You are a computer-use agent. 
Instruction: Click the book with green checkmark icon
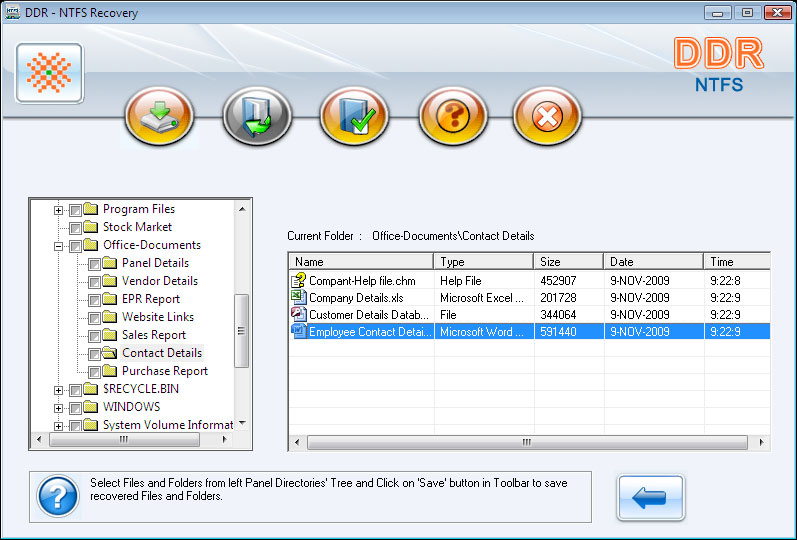[x=355, y=116]
